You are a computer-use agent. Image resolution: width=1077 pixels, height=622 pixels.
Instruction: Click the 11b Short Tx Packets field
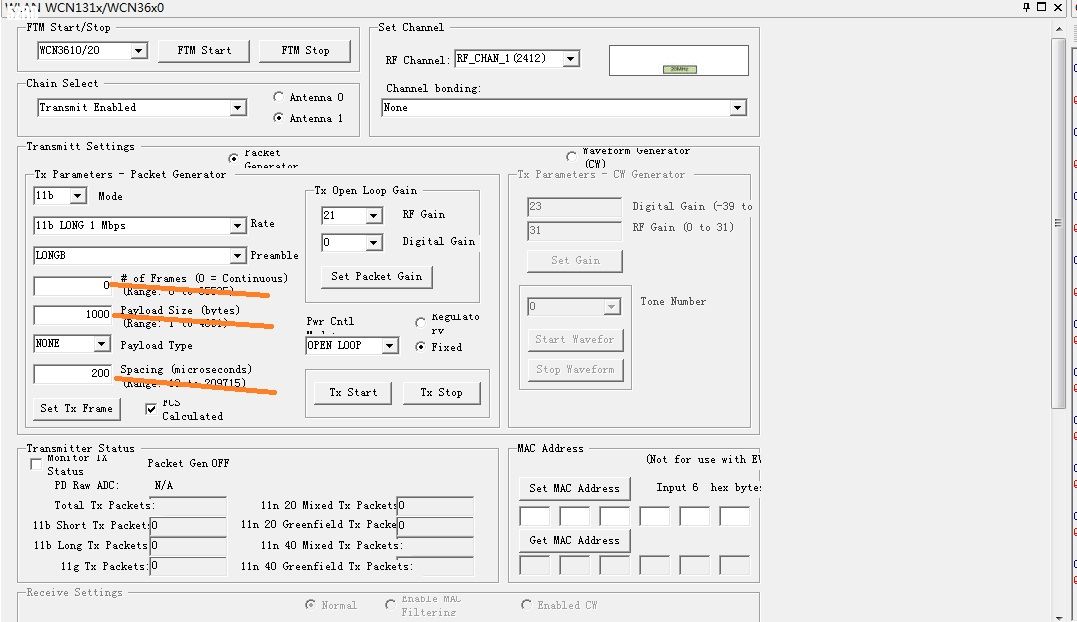188,526
